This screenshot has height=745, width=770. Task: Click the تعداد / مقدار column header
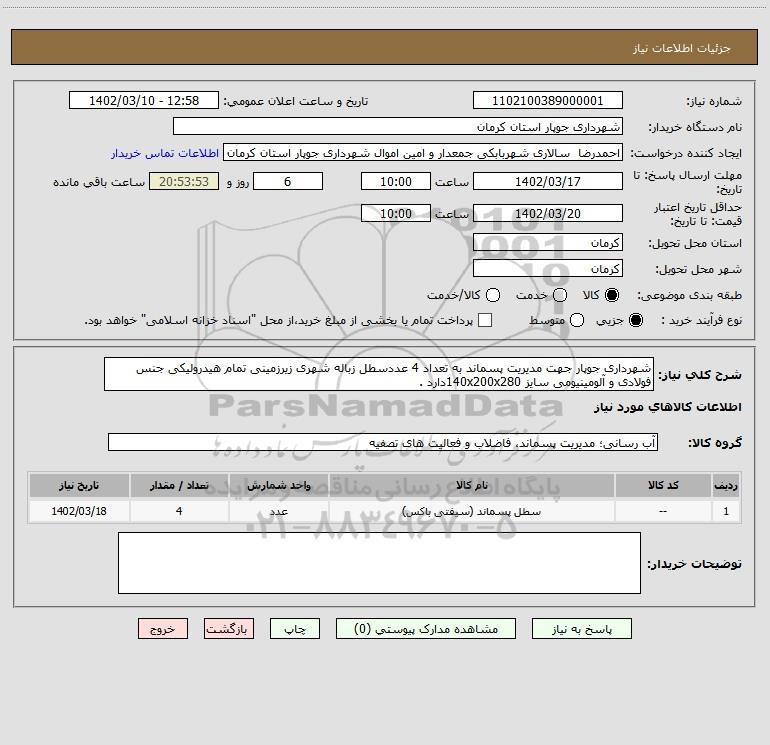pos(179,485)
